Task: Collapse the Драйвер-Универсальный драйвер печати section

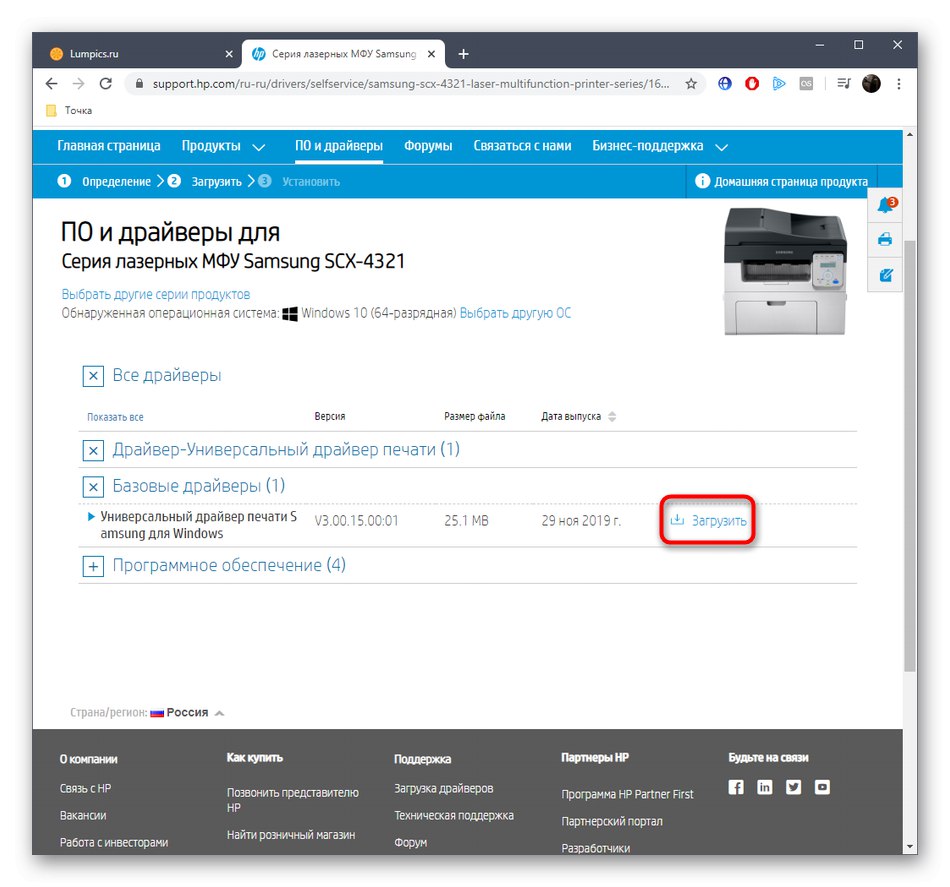Action: [92, 450]
